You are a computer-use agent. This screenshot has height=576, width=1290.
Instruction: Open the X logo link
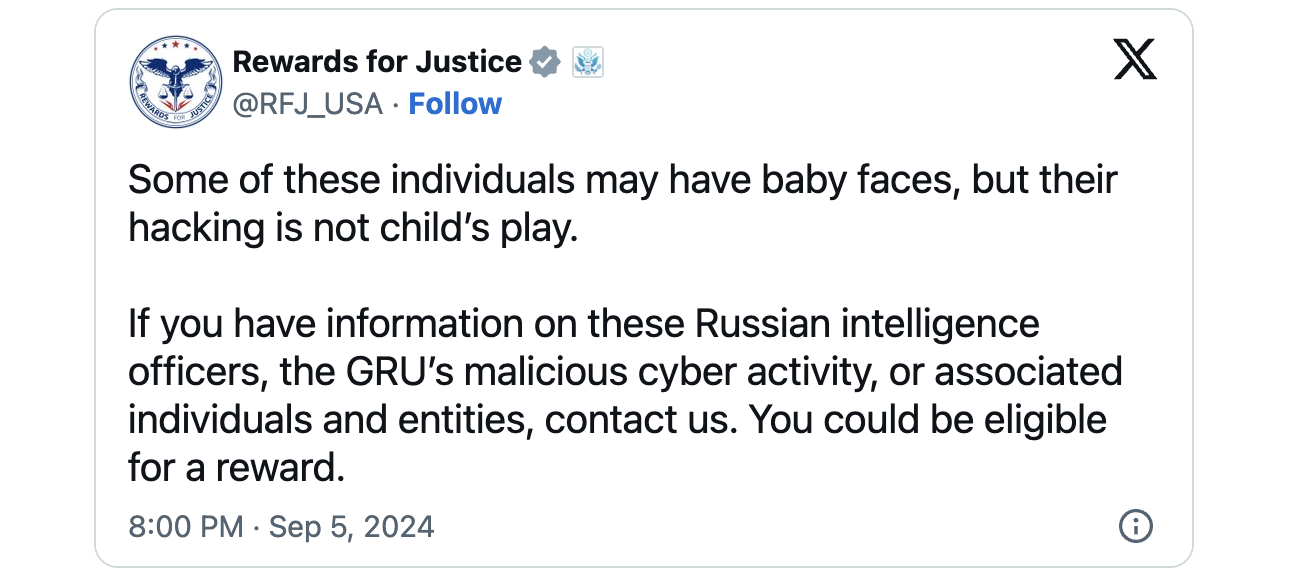(1135, 61)
